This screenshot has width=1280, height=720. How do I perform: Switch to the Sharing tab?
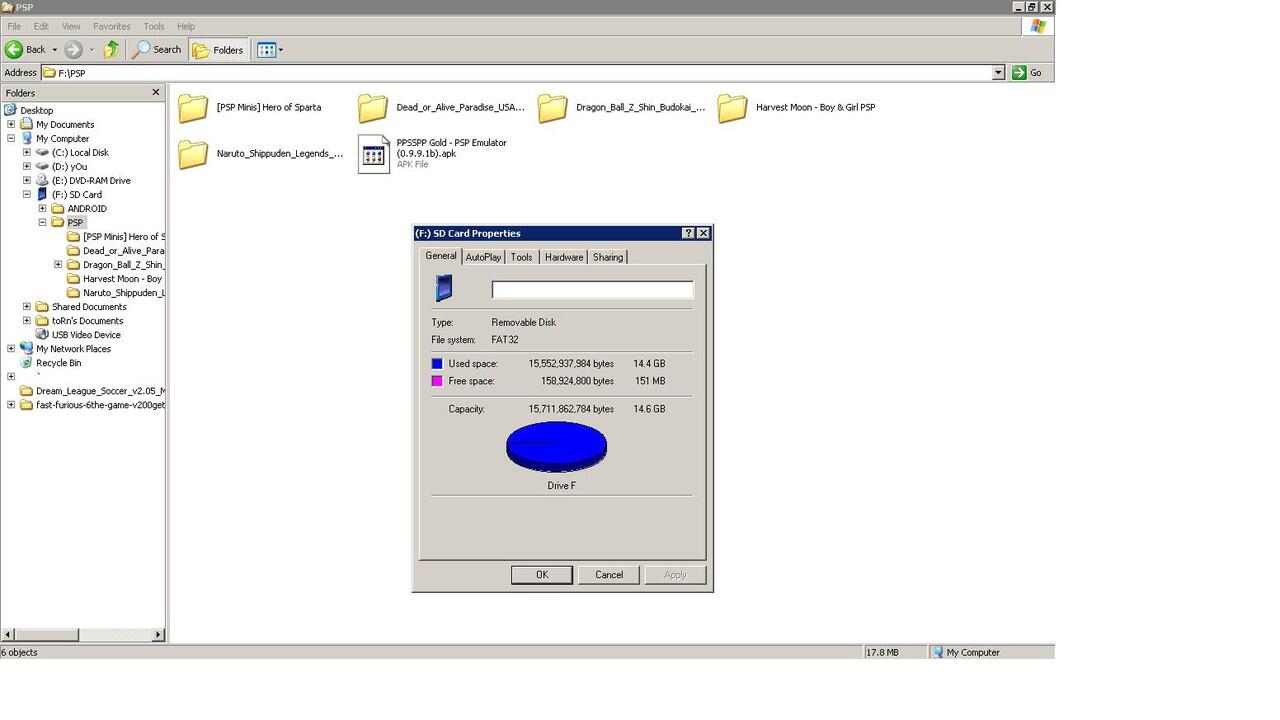click(x=608, y=257)
